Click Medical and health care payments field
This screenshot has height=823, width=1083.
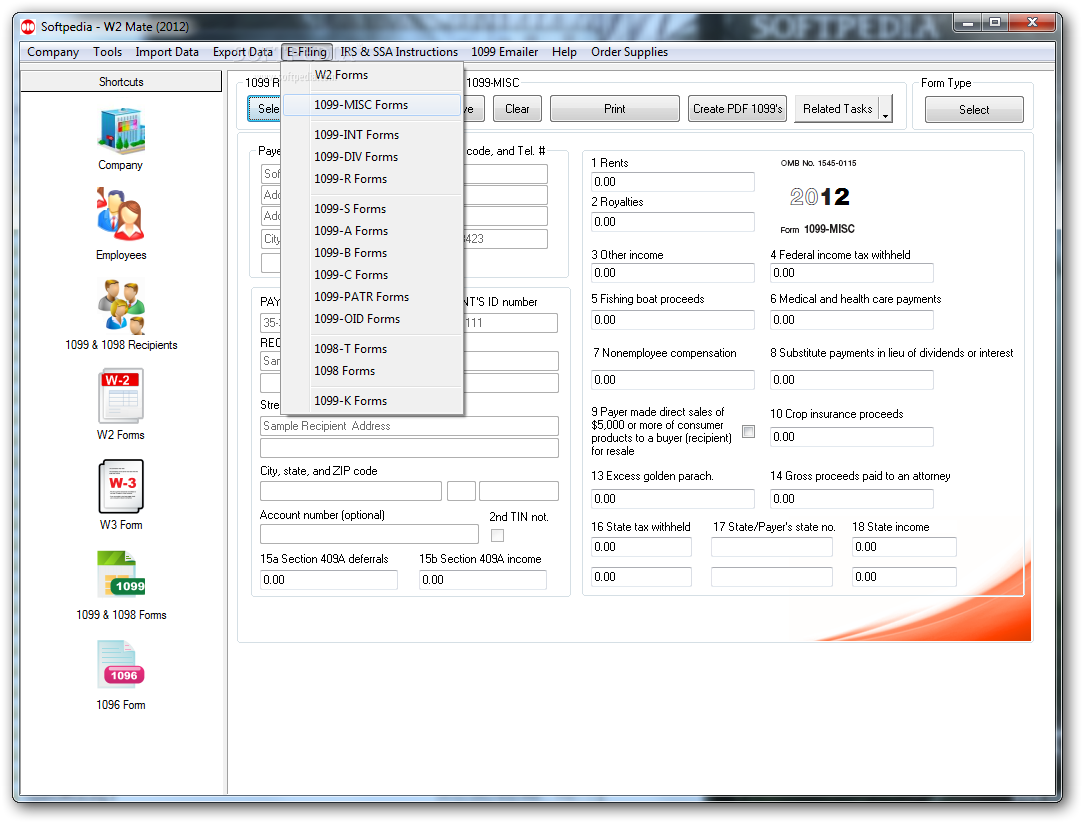tap(852, 320)
